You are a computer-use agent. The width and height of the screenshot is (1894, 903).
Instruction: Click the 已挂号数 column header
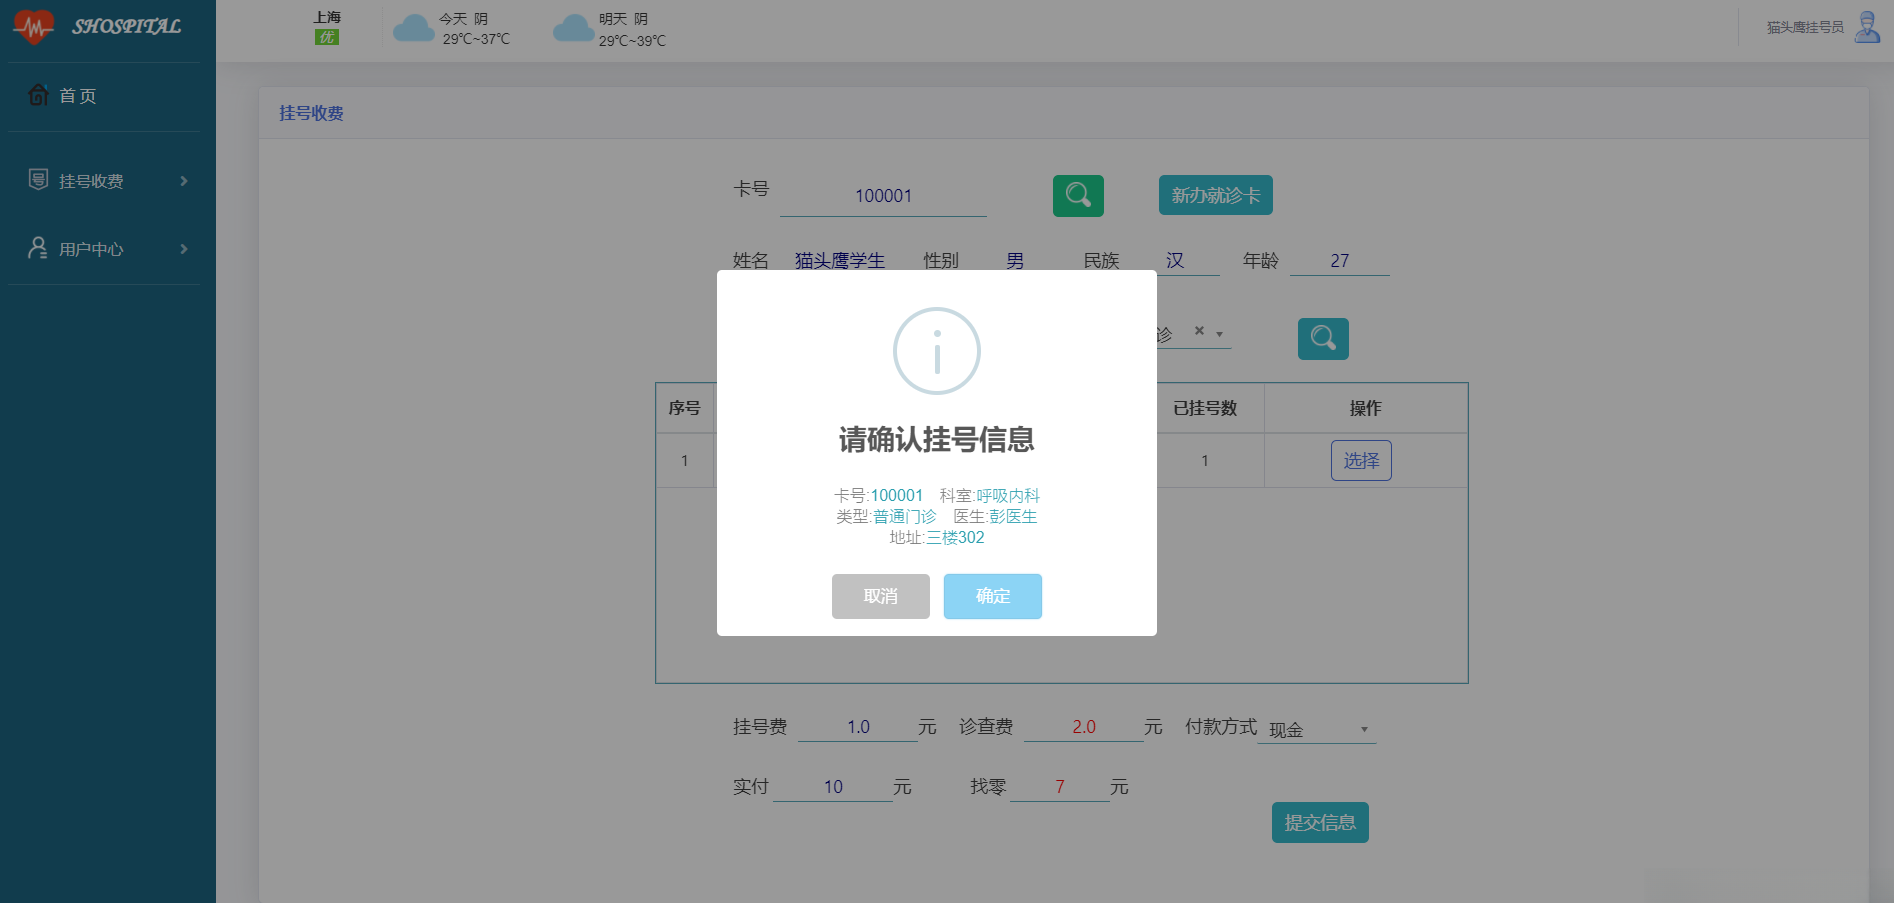1205,408
